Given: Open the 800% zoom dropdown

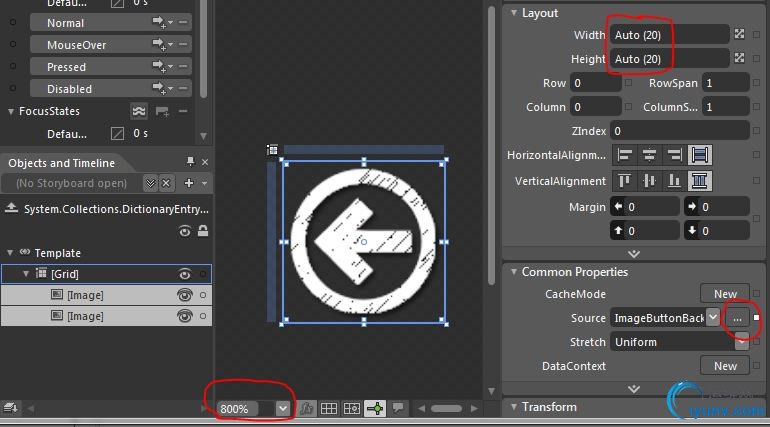Looking at the screenshot, I should pyautogui.click(x=283, y=408).
